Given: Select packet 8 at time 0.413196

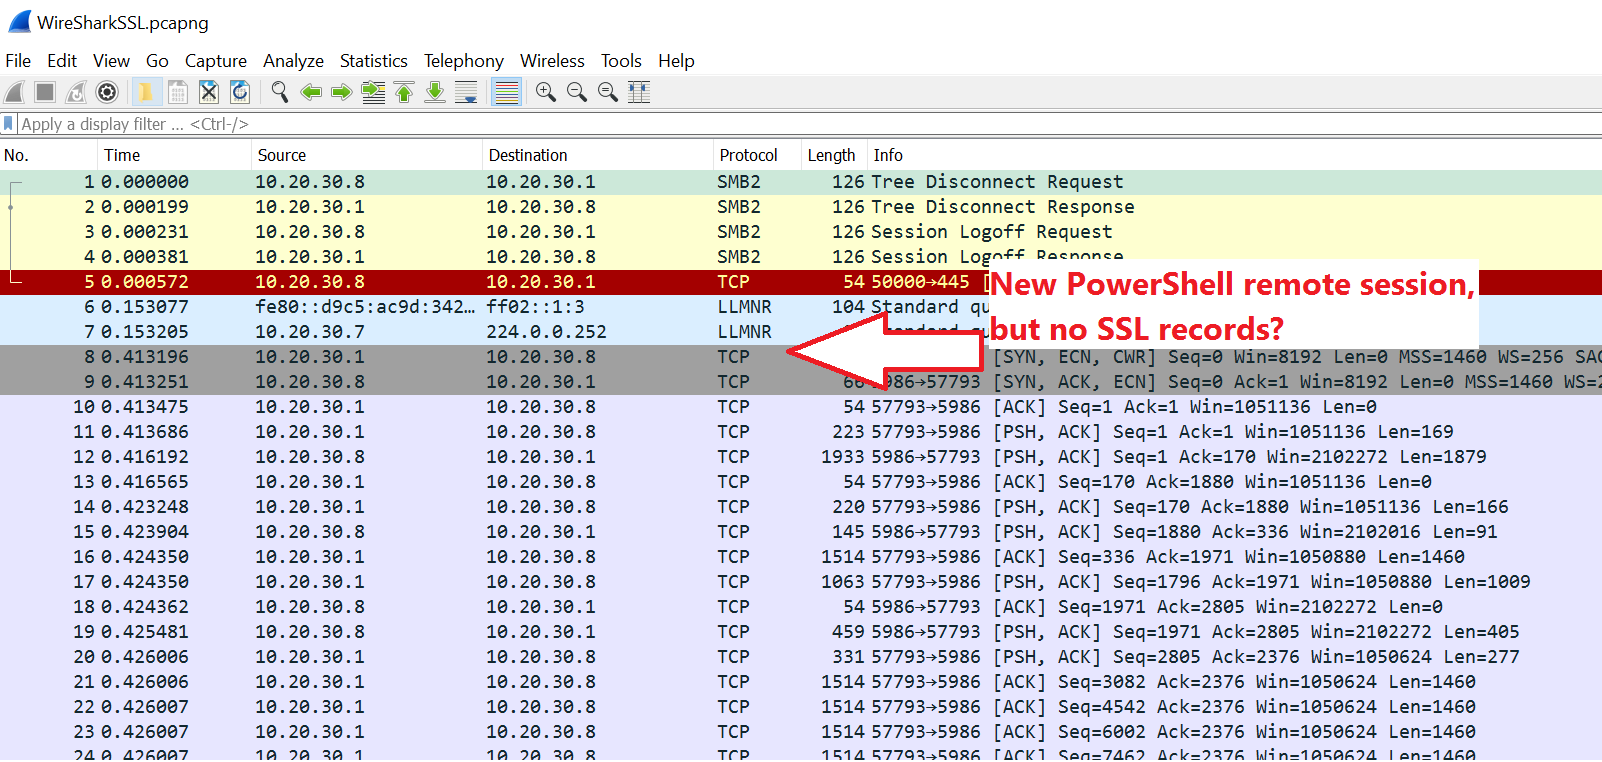Looking at the screenshot, I should 801,357.
